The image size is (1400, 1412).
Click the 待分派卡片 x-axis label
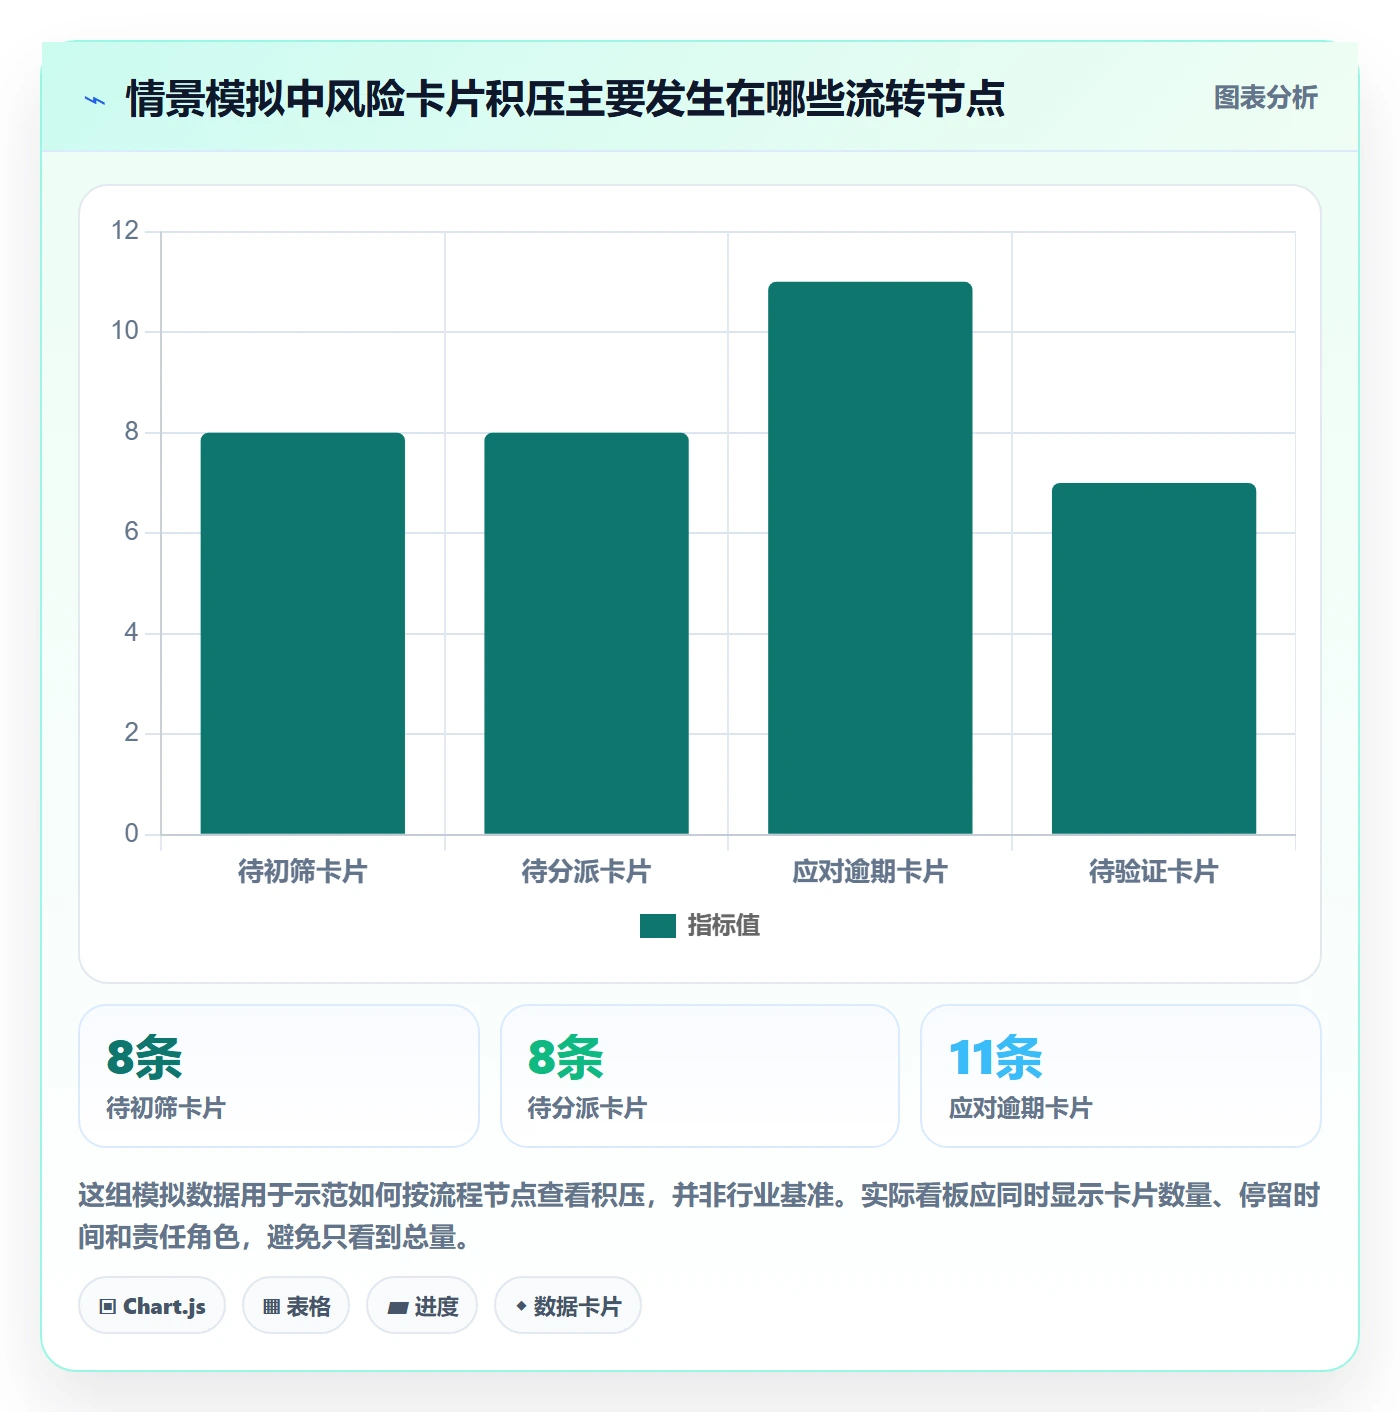pos(586,872)
